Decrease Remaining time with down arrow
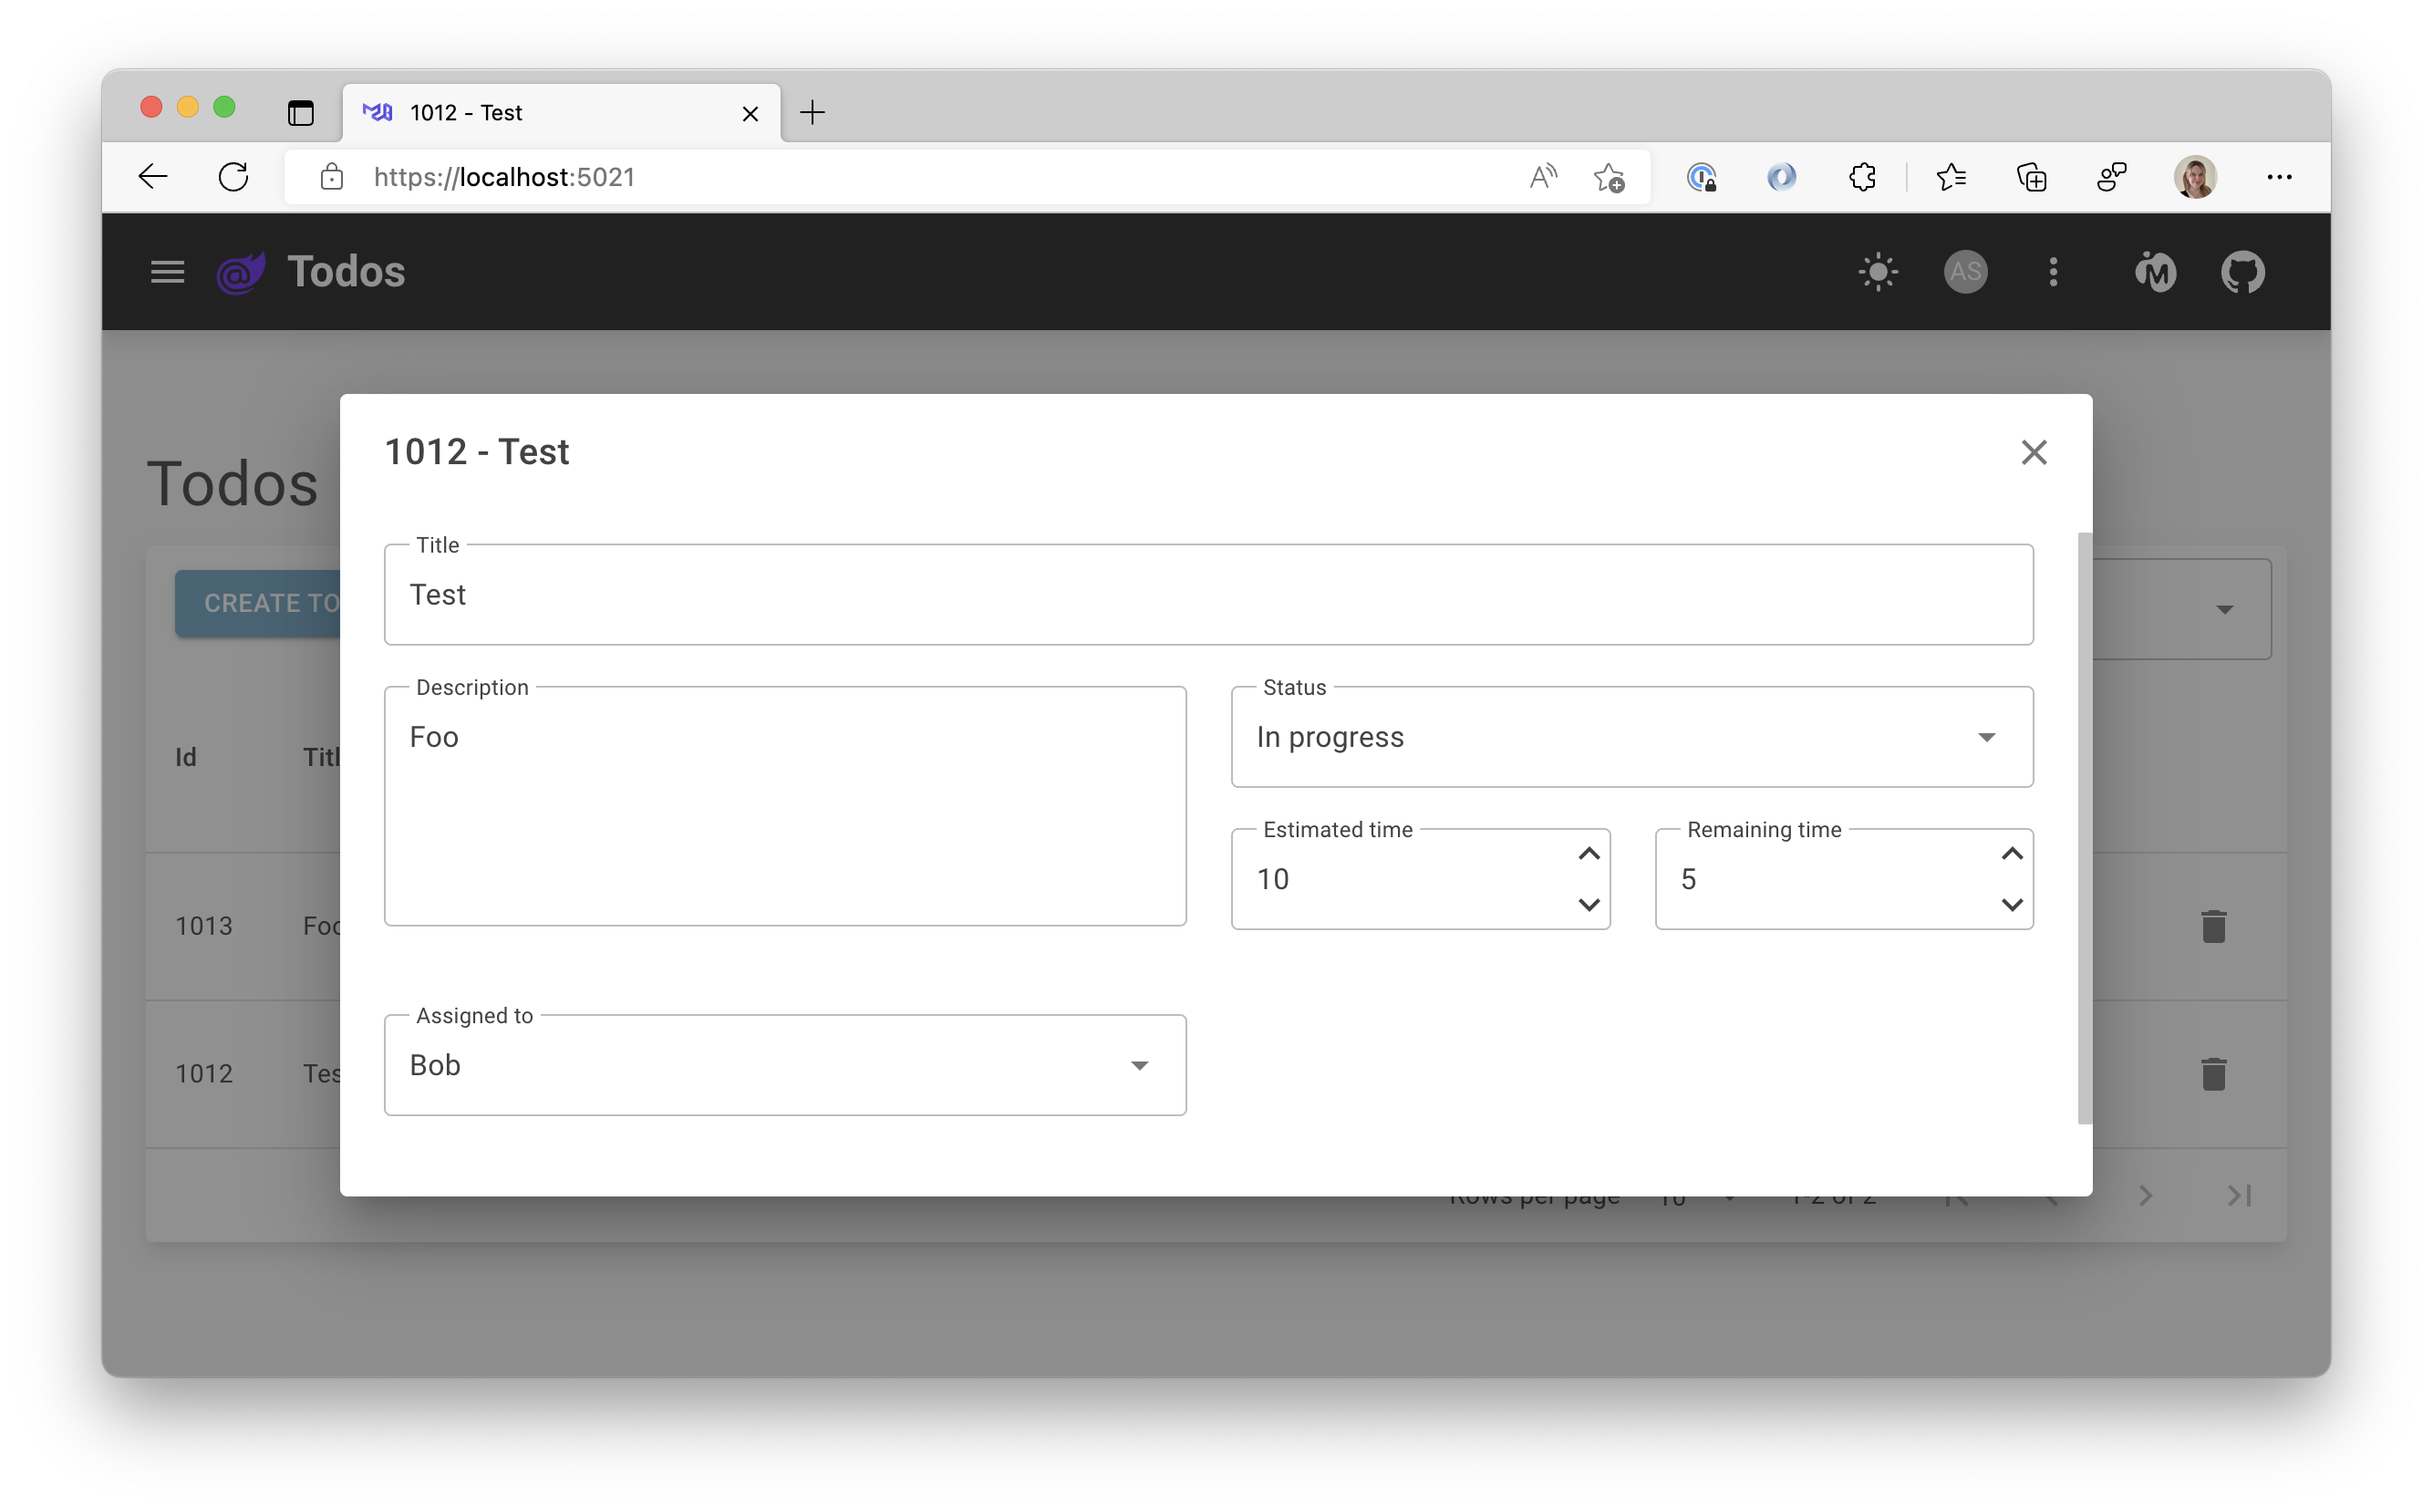 point(2012,905)
